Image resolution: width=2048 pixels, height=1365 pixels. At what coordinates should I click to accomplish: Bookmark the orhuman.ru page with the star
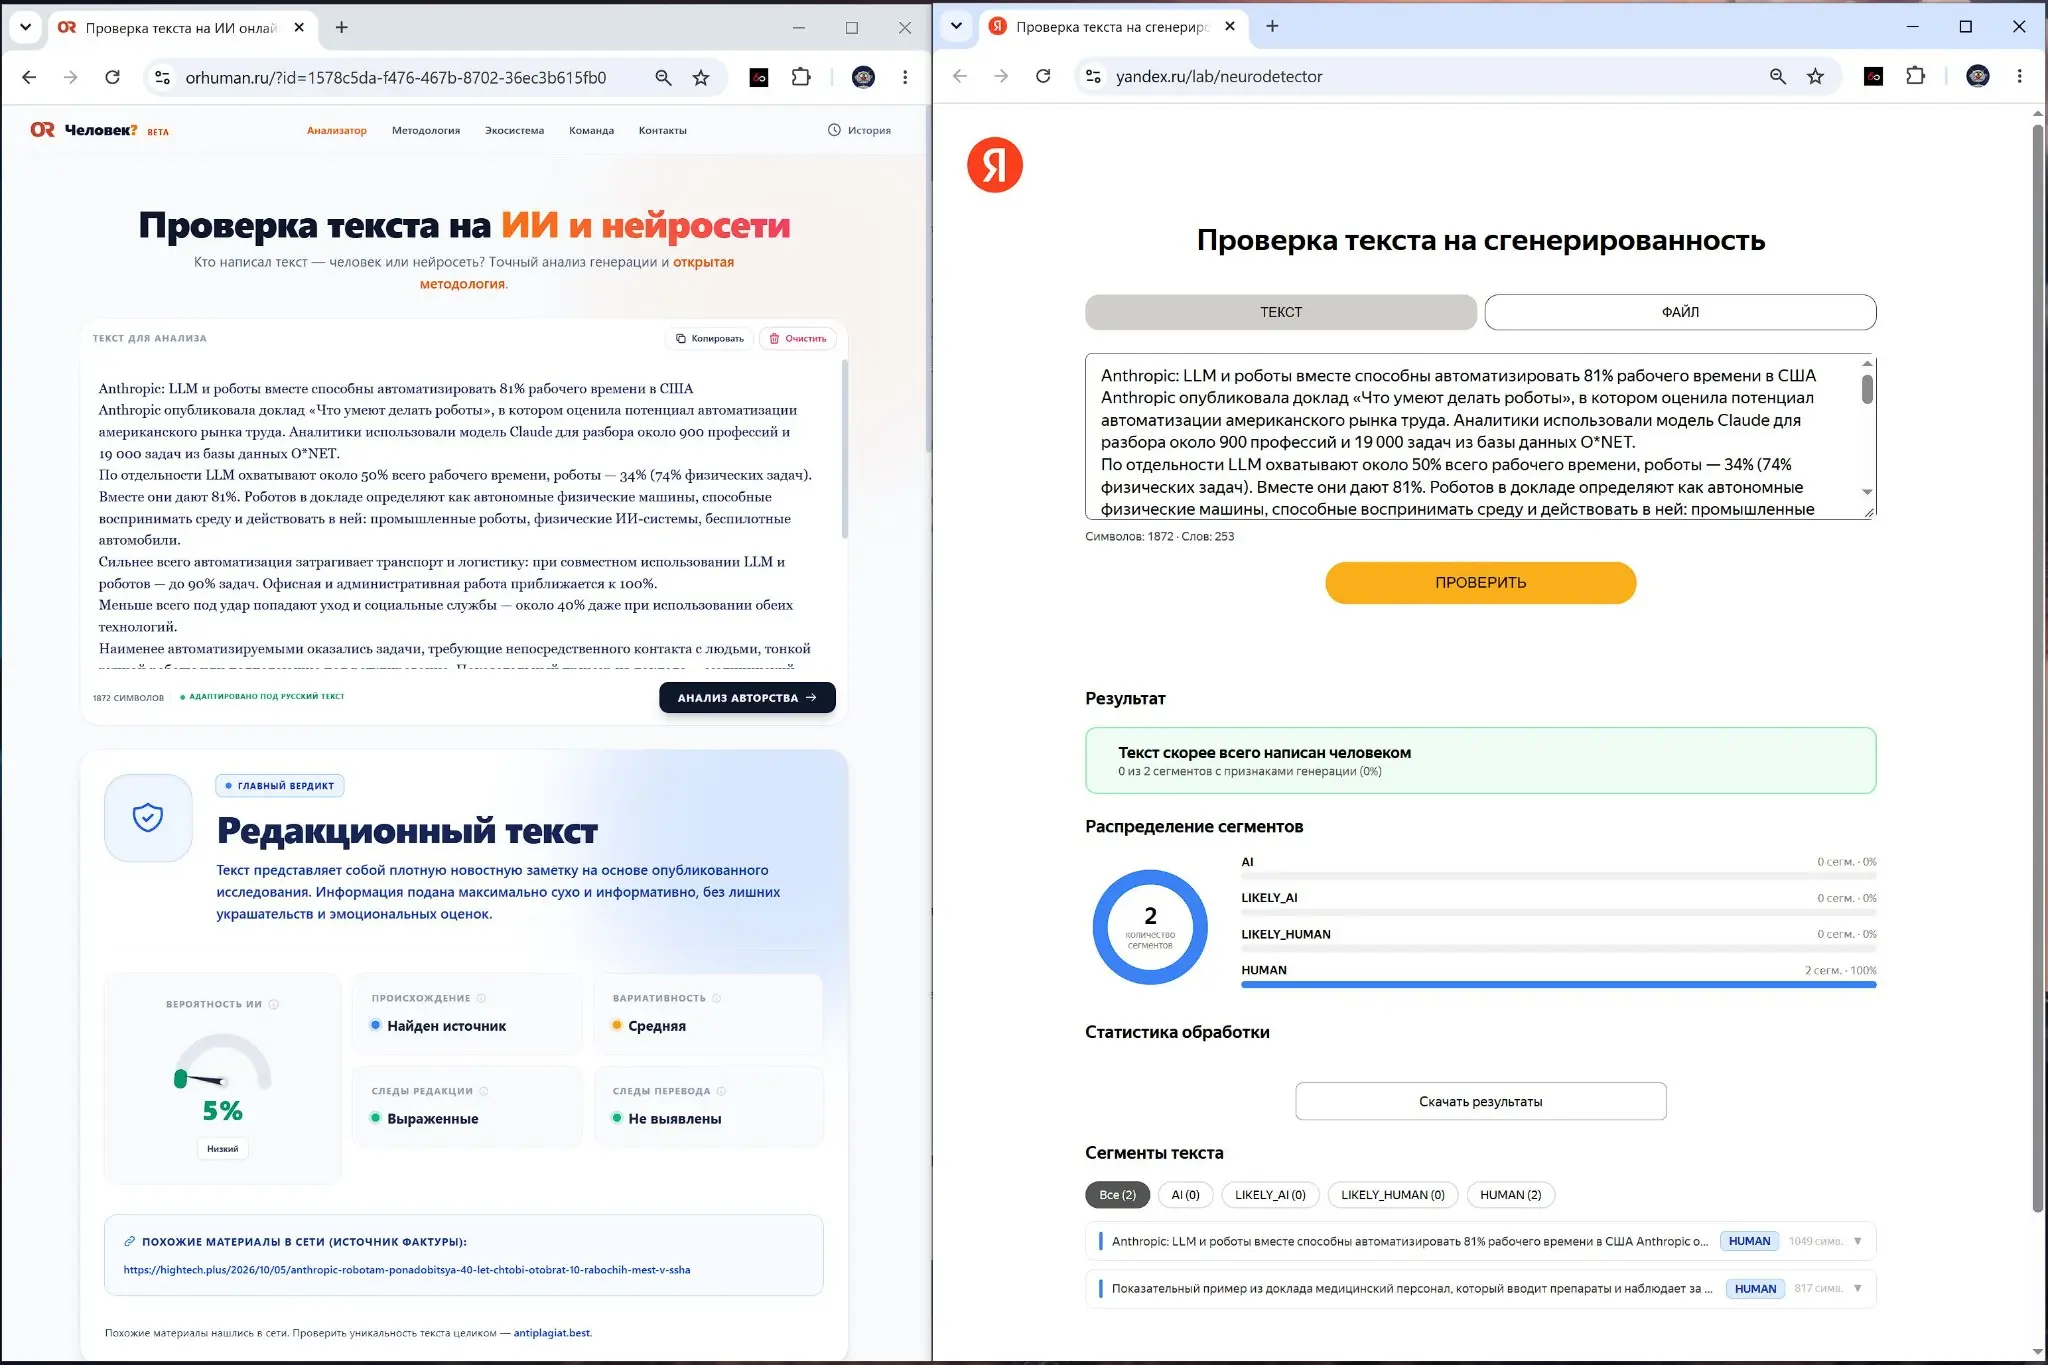click(x=701, y=78)
